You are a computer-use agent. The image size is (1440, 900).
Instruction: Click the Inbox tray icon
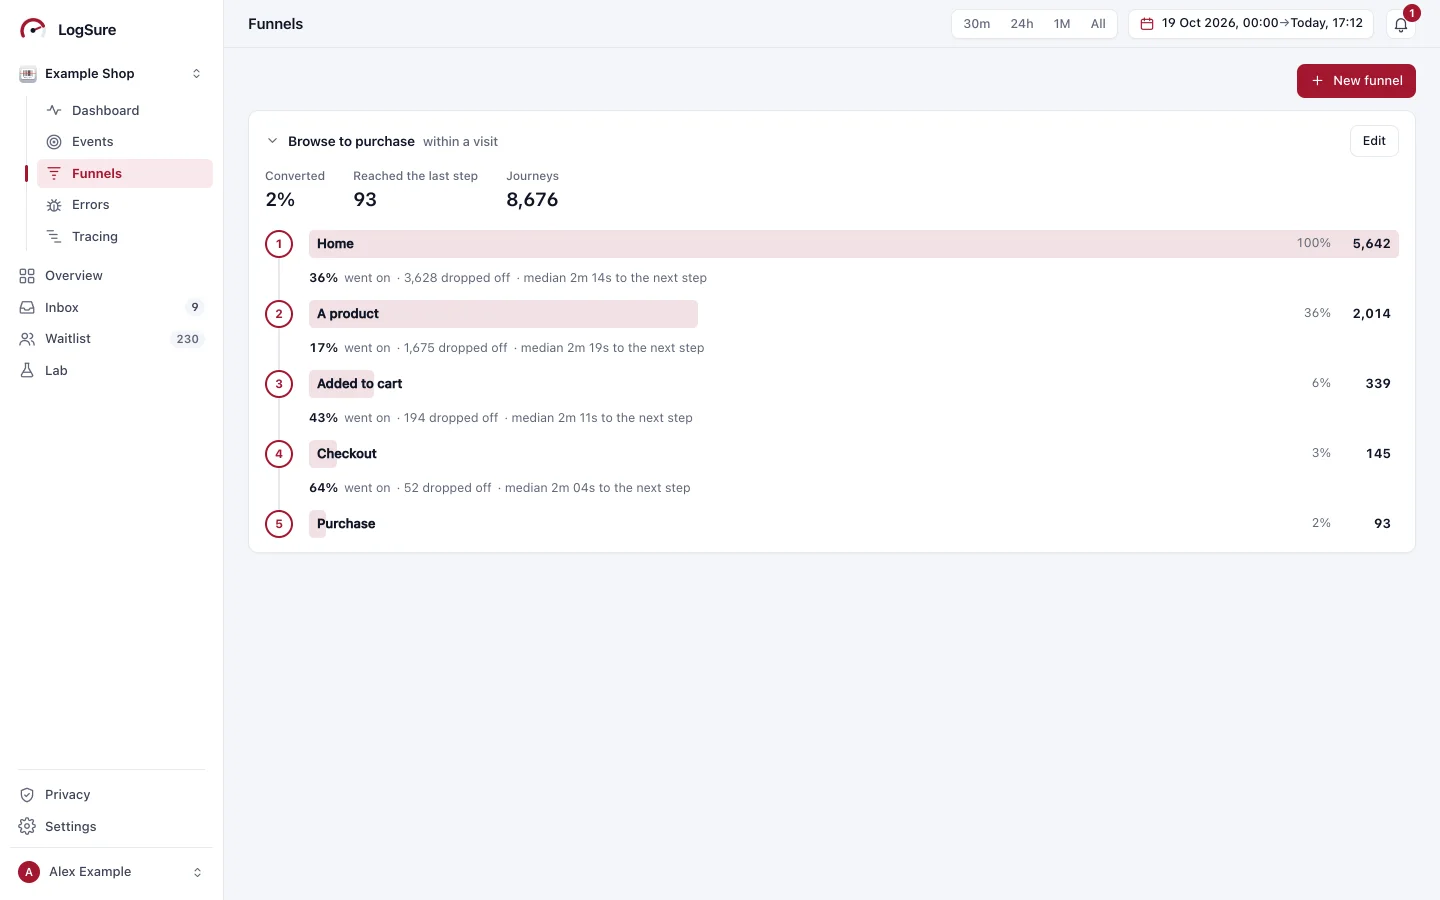27,308
